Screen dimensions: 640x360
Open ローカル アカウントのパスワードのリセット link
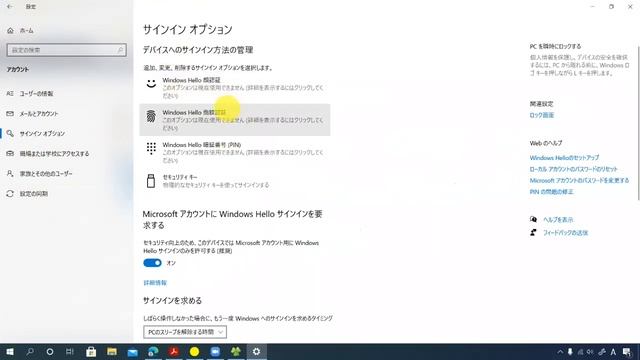click(573, 169)
